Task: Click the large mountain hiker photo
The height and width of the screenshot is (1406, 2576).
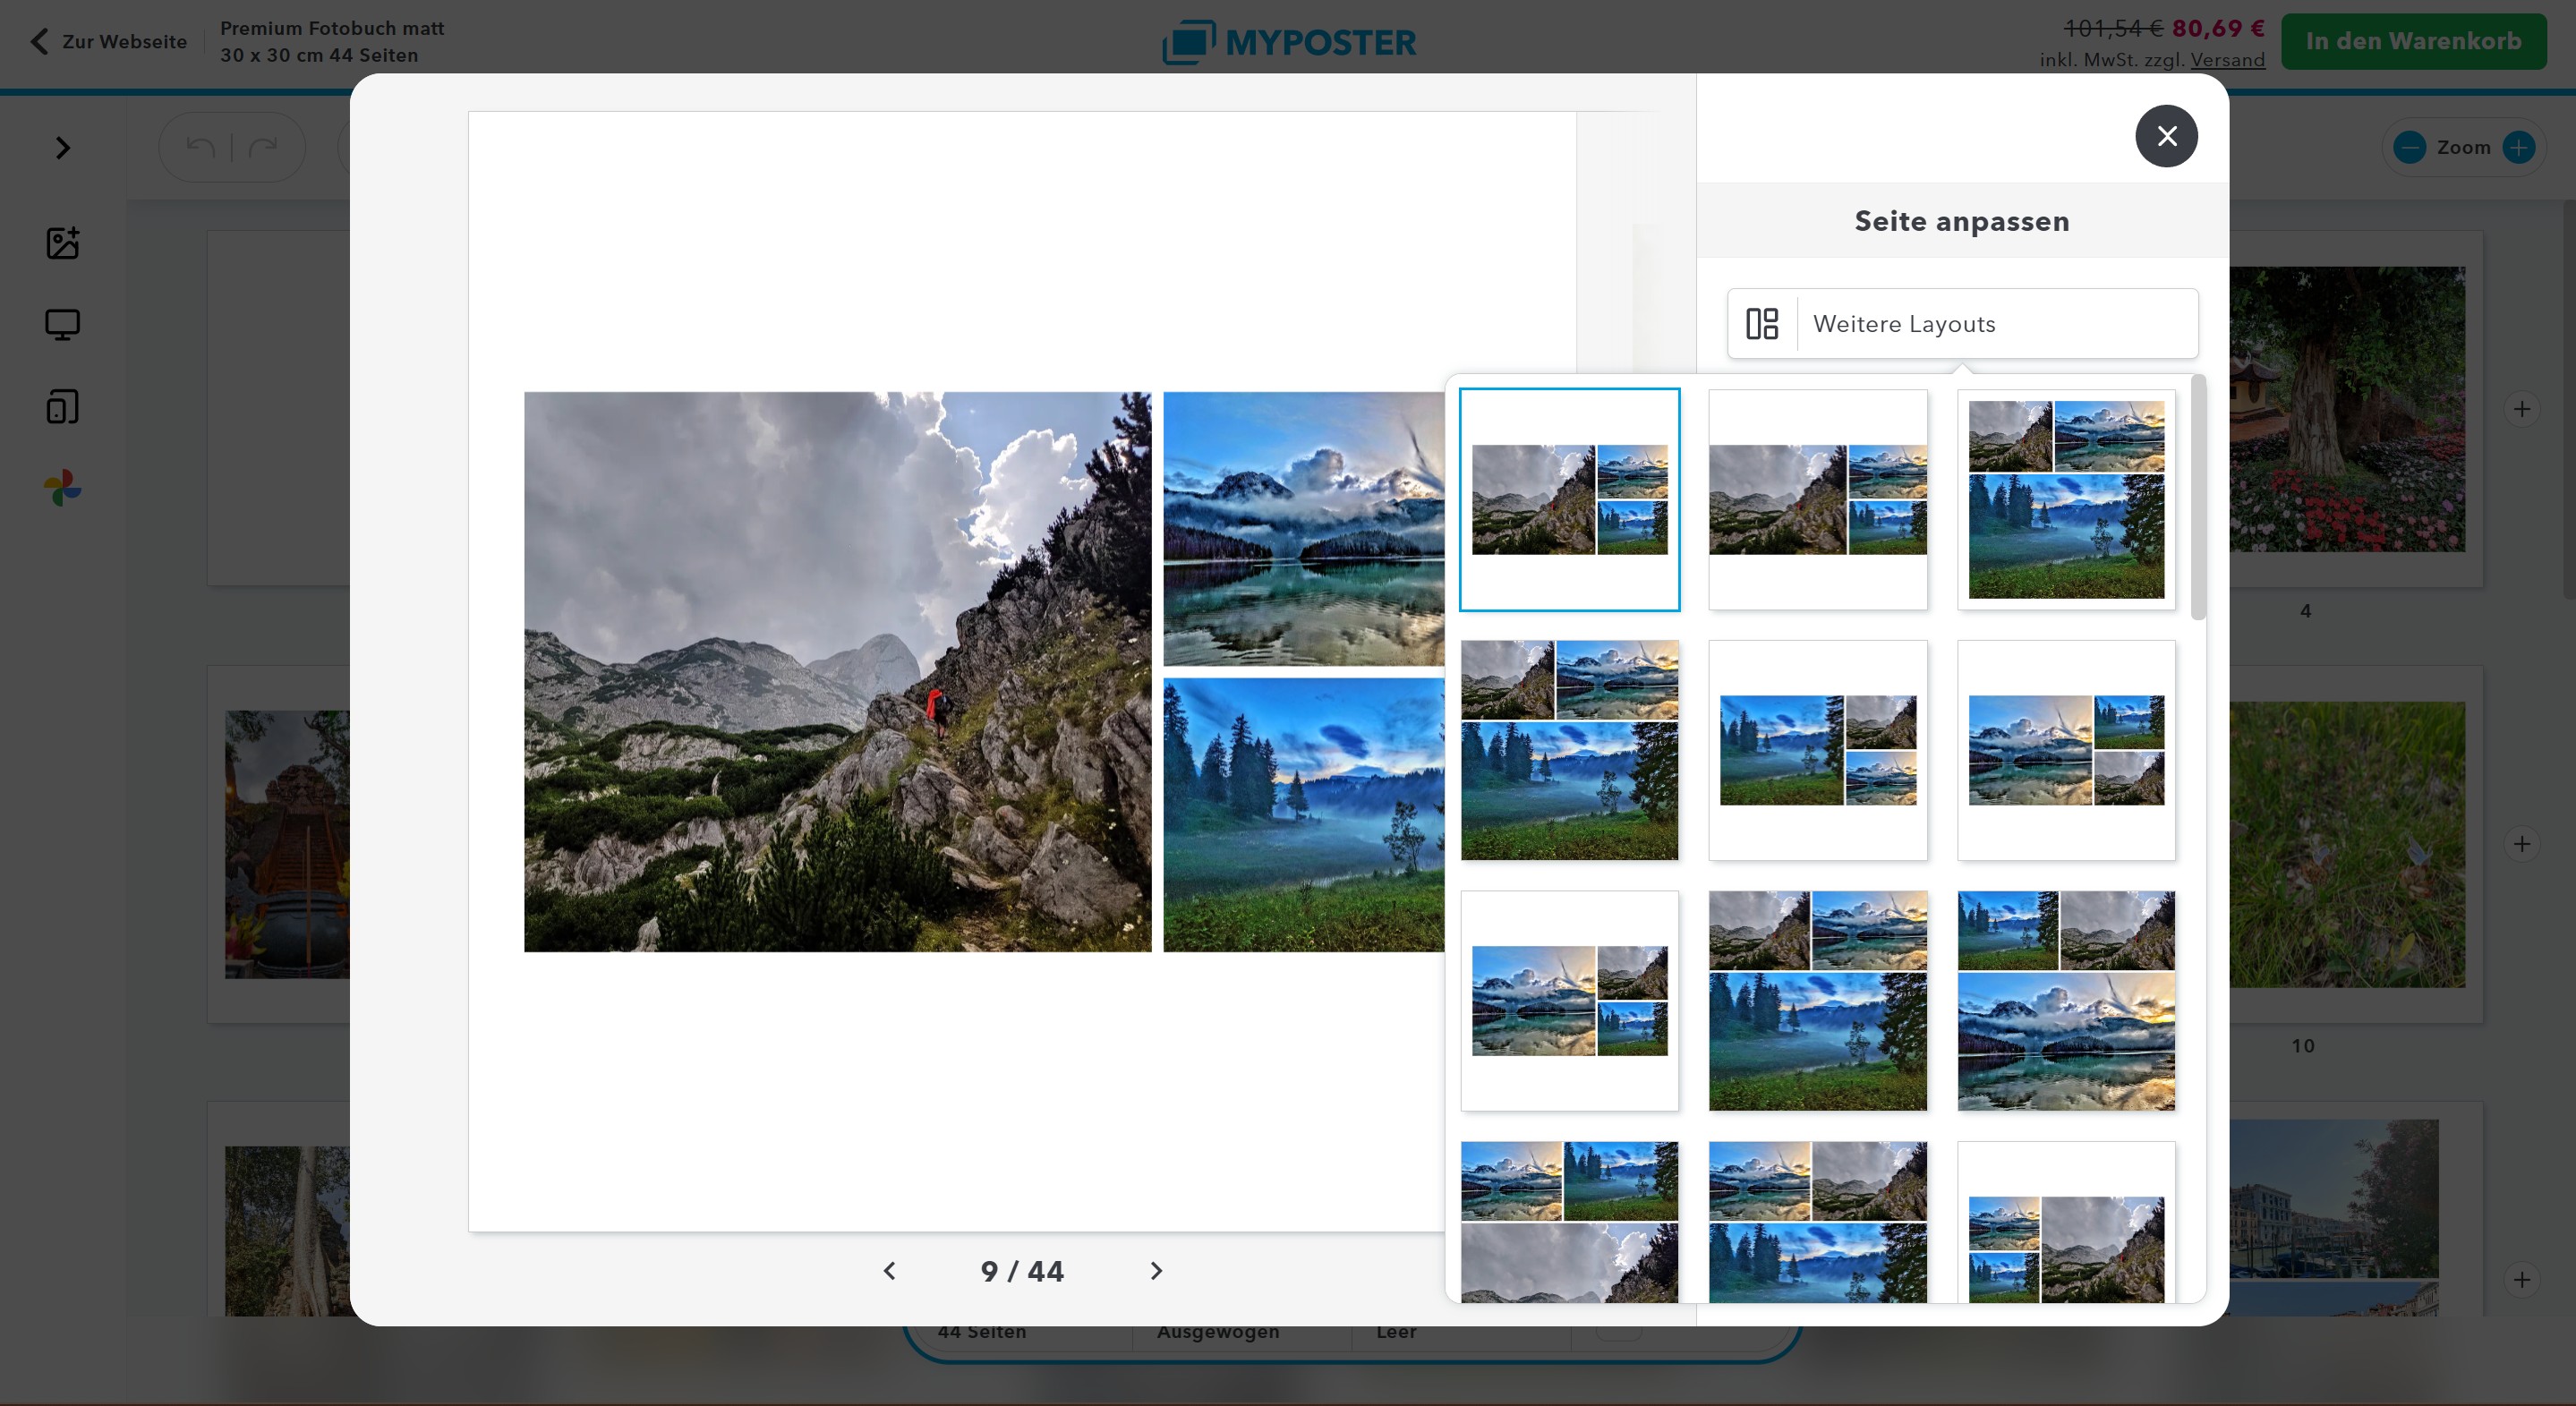Action: point(837,672)
